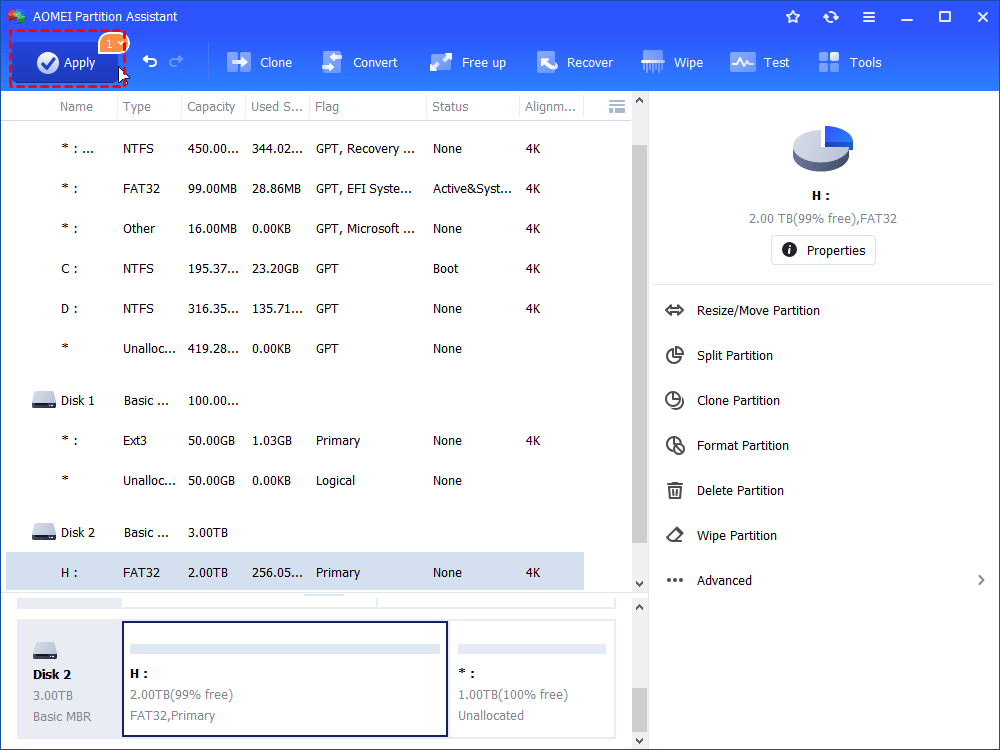
Task: Click the Delete Partition trash icon
Action: coord(675,490)
